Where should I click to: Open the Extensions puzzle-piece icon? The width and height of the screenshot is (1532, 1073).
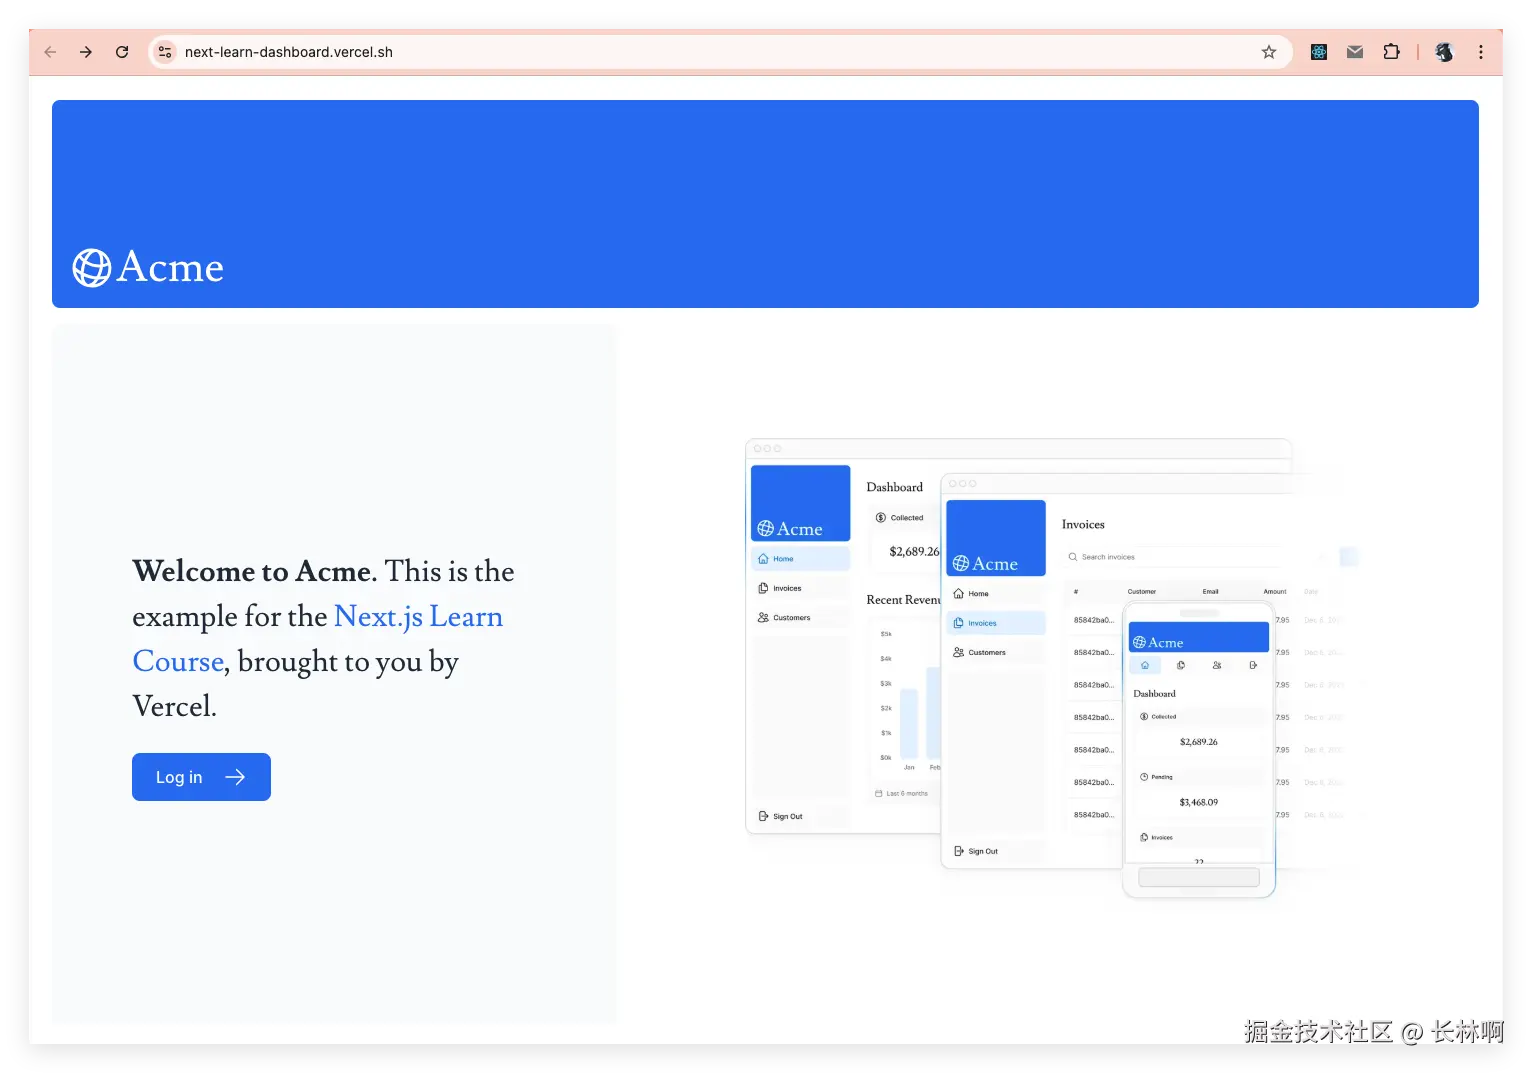(x=1391, y=52)
